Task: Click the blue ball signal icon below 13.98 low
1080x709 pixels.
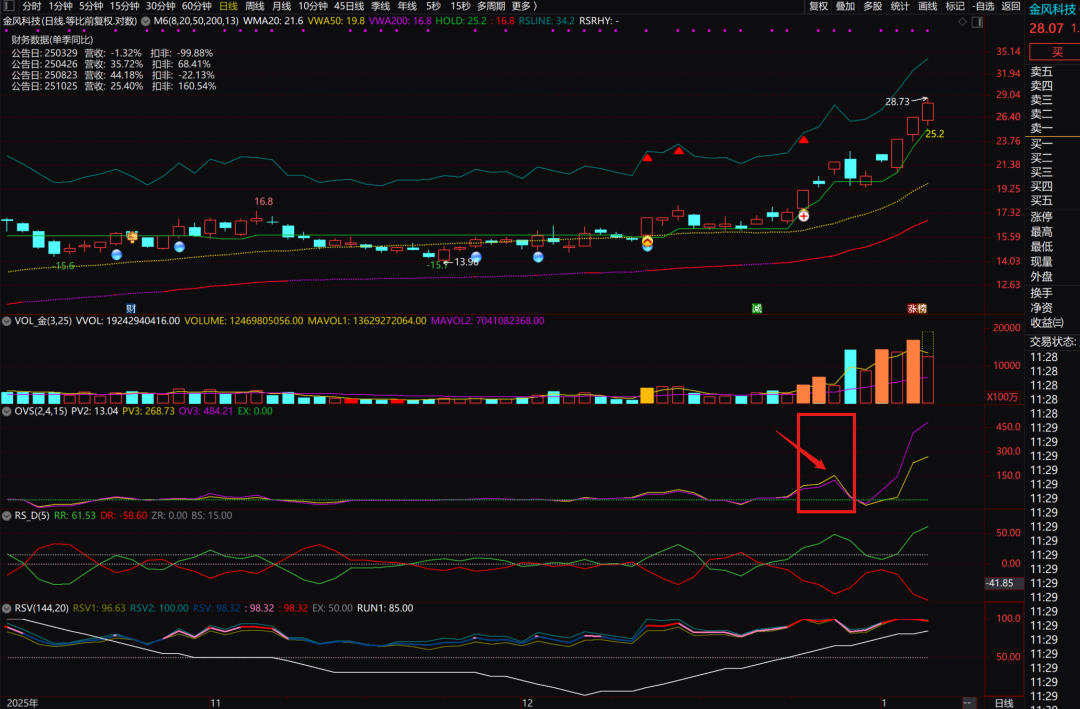Action: coord(475,257)
